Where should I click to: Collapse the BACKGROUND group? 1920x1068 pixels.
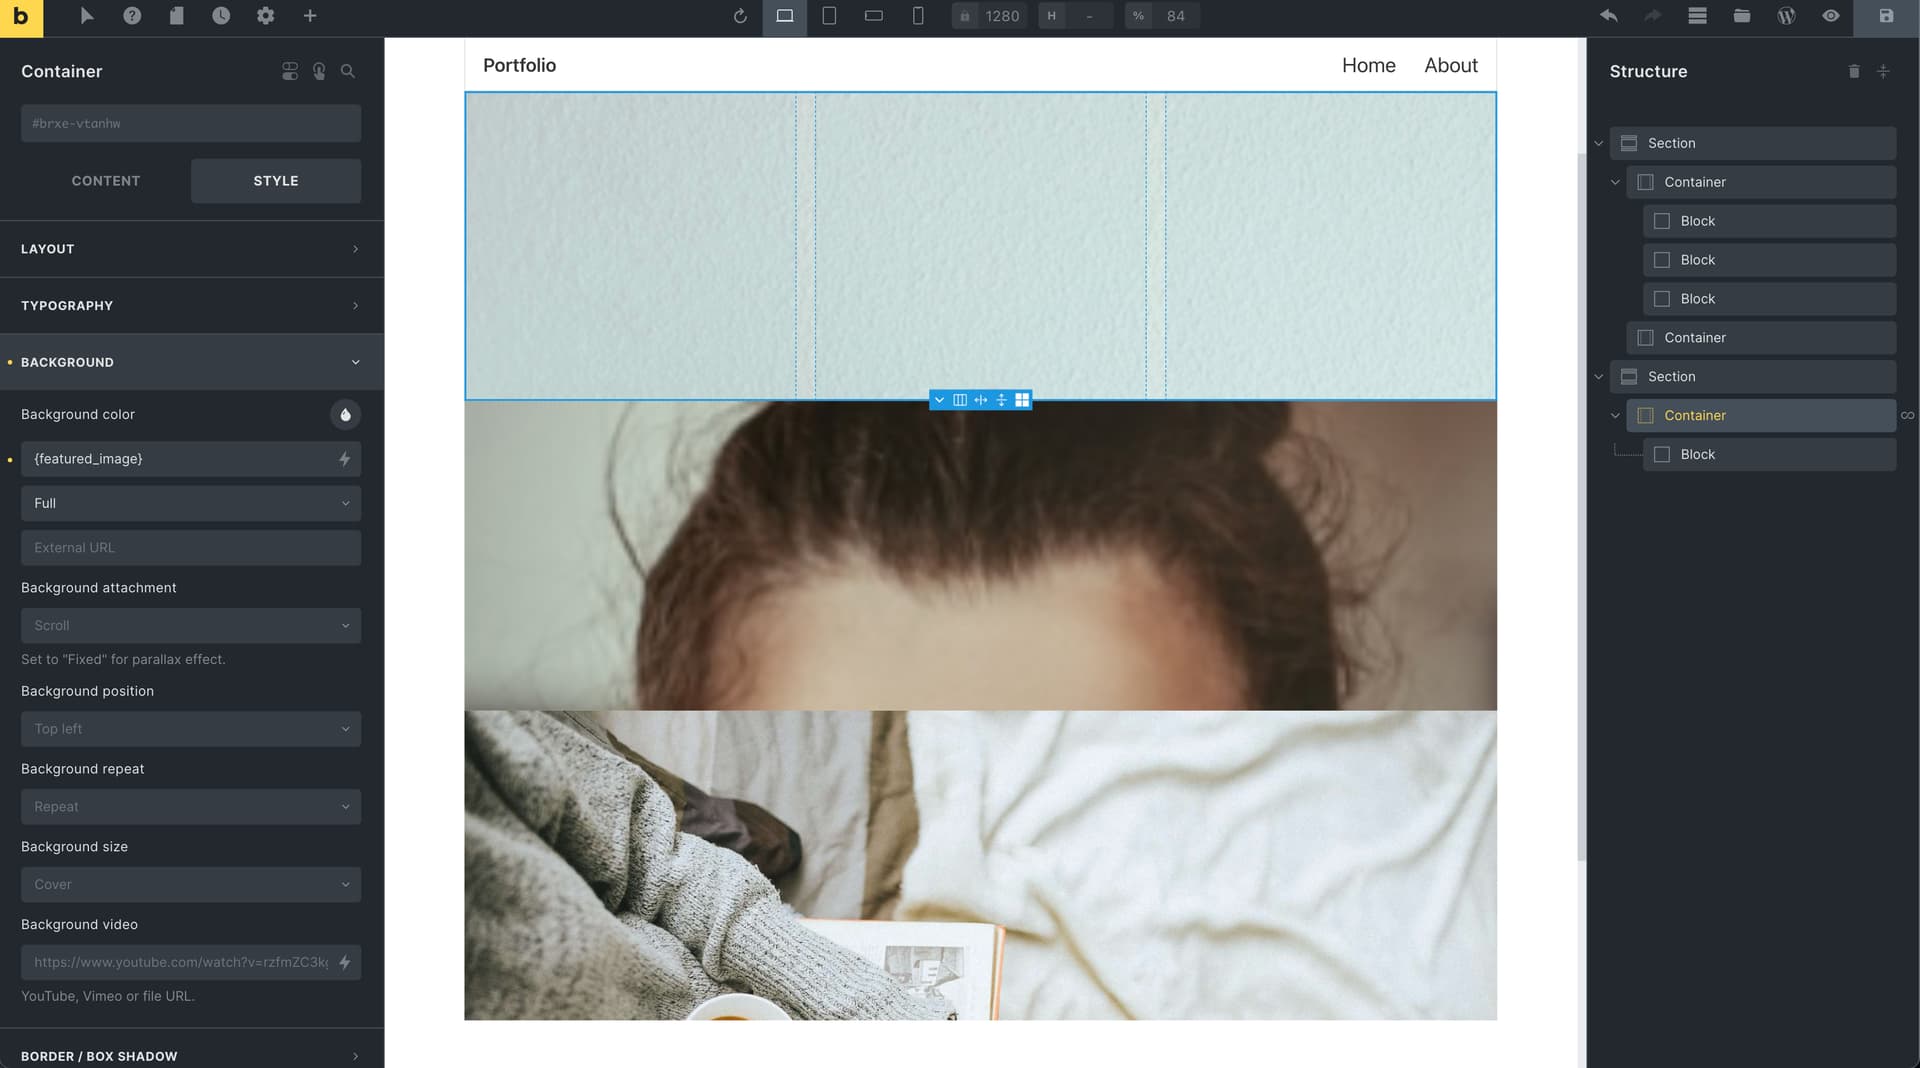(x=192, y=362)
